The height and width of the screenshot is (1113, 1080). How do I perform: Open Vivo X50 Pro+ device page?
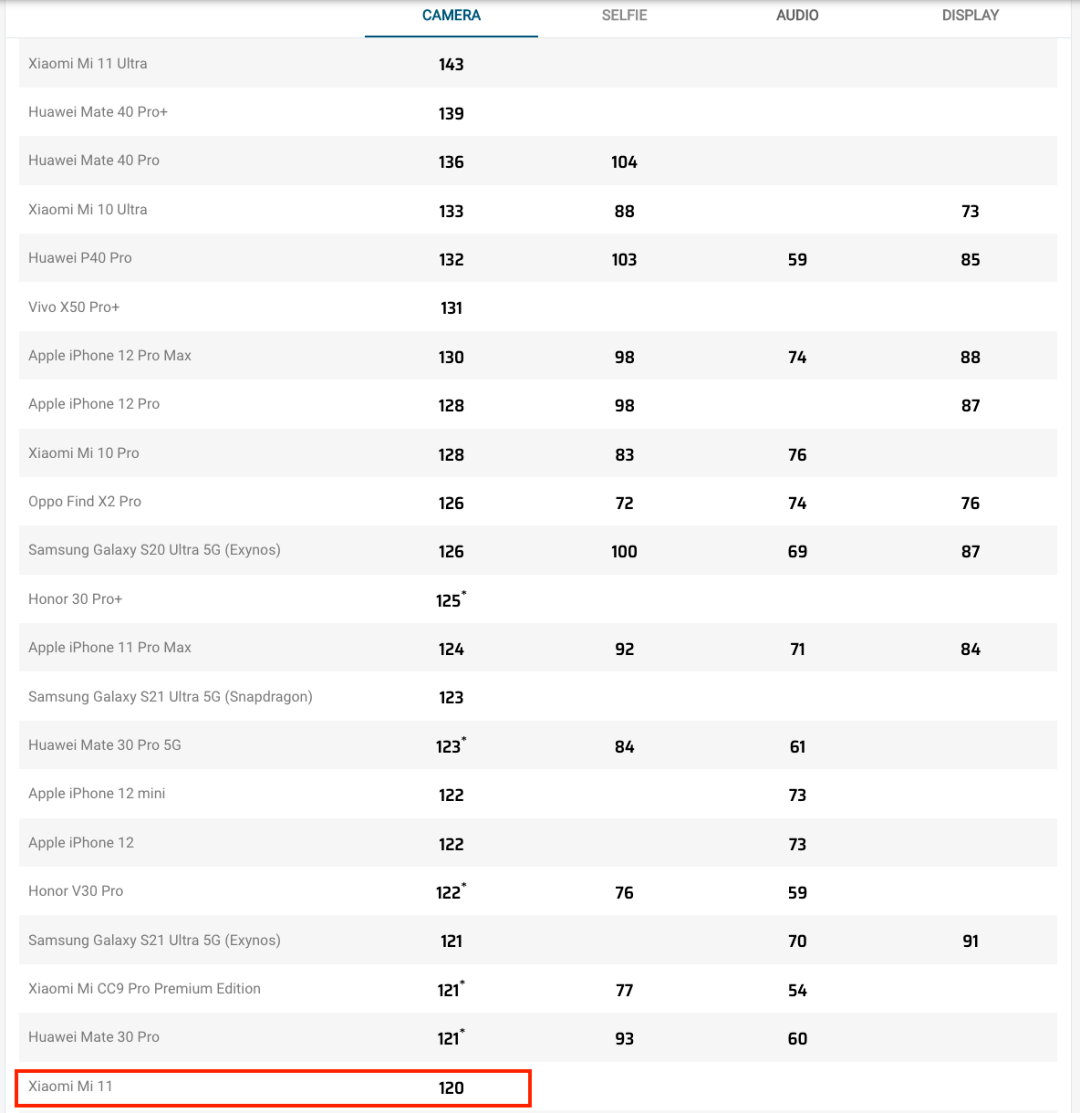point(74,307)
